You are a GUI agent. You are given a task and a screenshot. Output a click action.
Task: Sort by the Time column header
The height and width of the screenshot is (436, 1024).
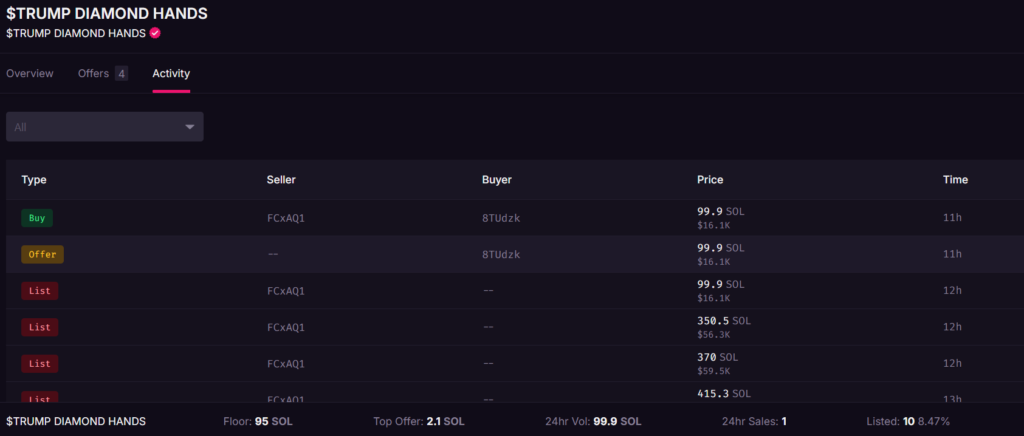[x=955, y=180]
